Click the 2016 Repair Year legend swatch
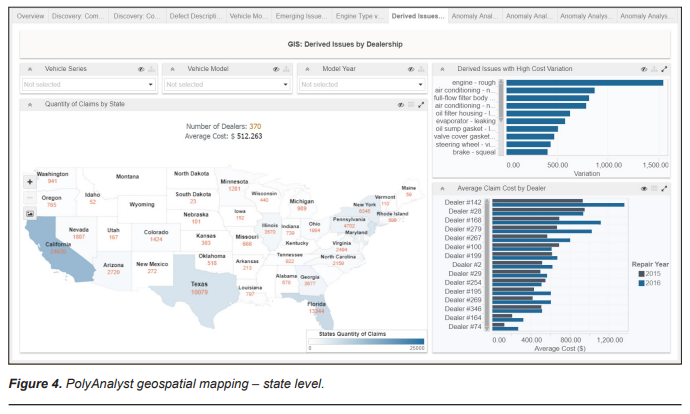Image resolution: width=690 pixels, height=414 pixels. point(642,283)
